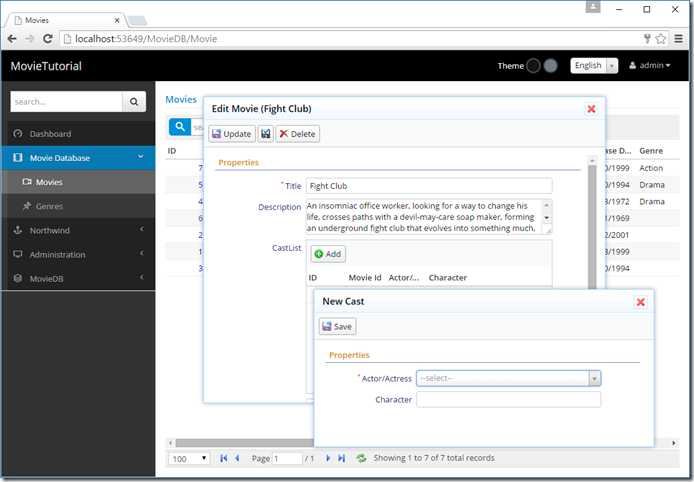Expand the Northwind menu
The width and height of the screenshot is (694, 482).
(x=78, y=230)
